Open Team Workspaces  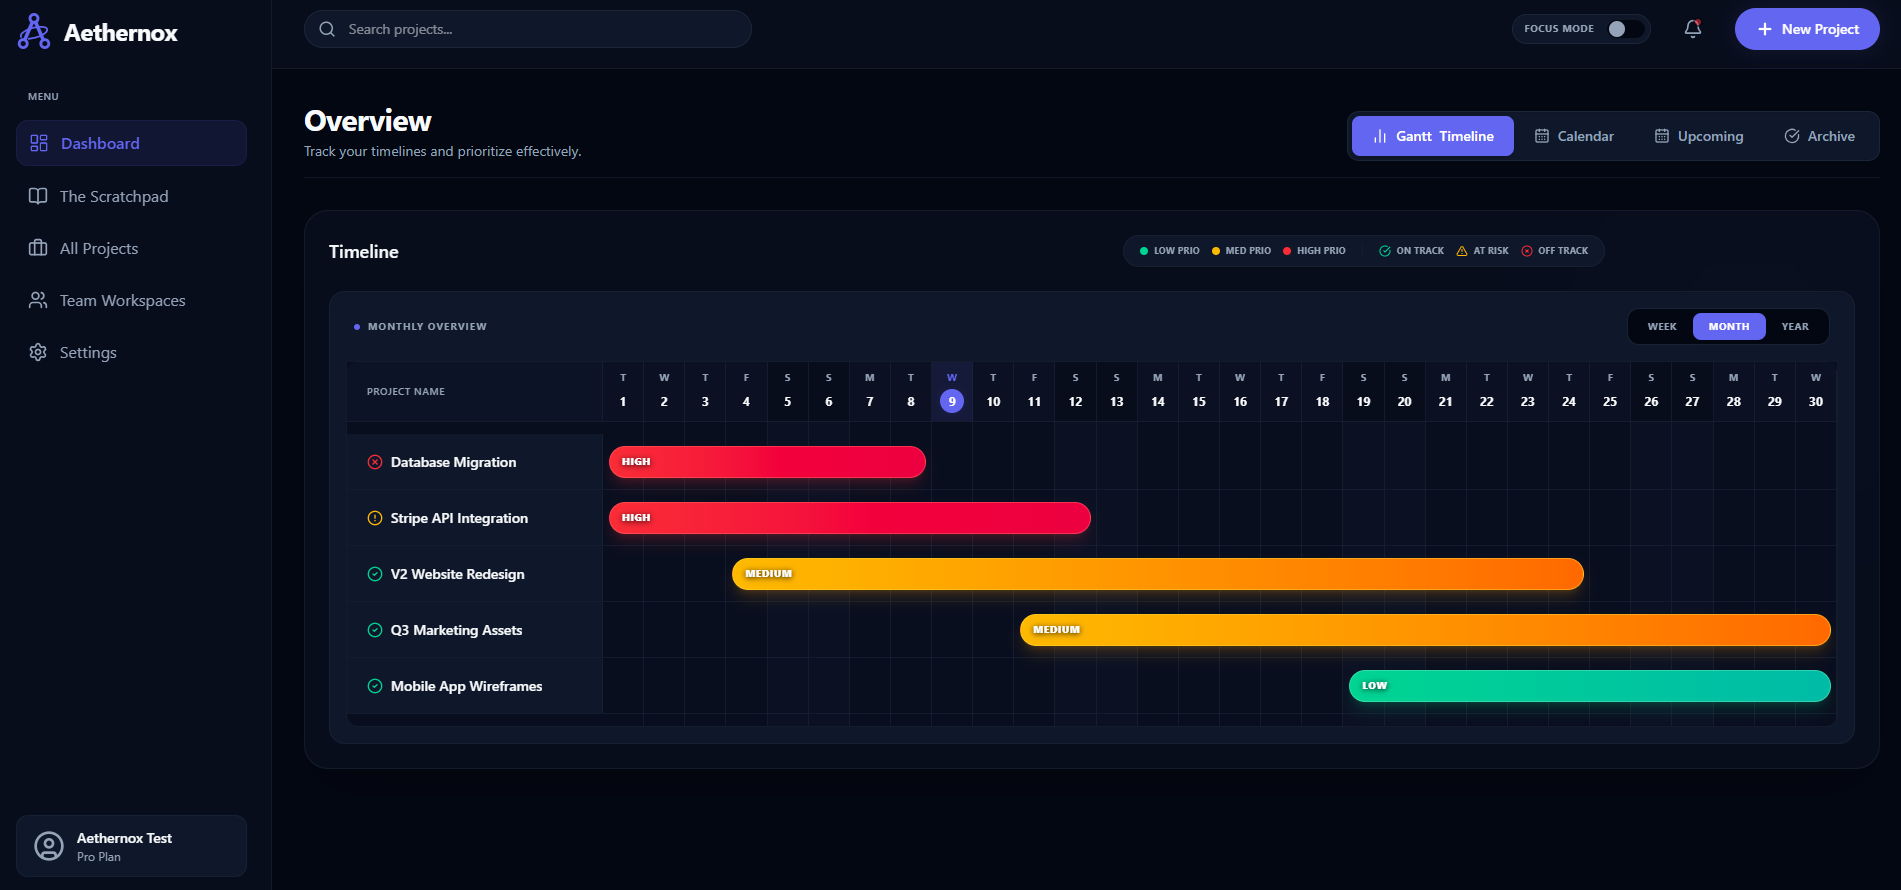pyautogui.click(x=131, y=300)
